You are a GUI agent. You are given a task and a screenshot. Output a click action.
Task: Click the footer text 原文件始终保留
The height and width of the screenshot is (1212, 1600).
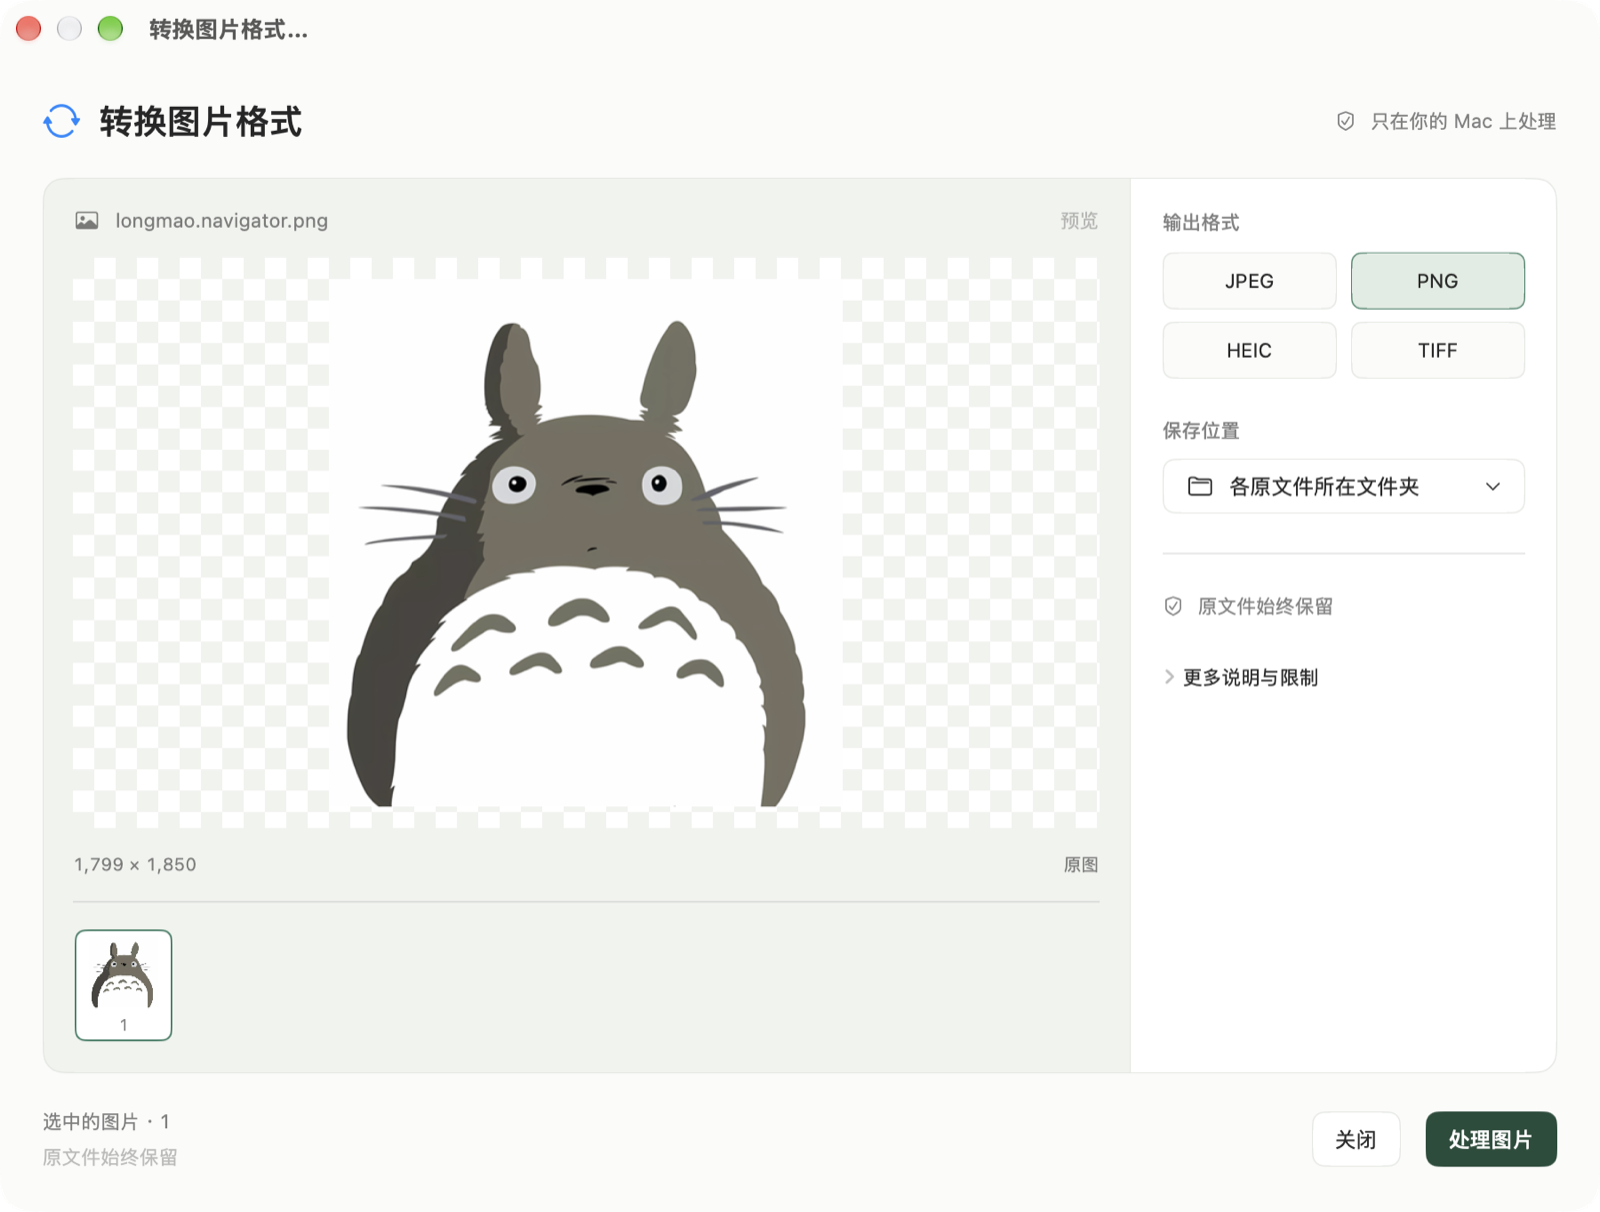coord(110,1157)
